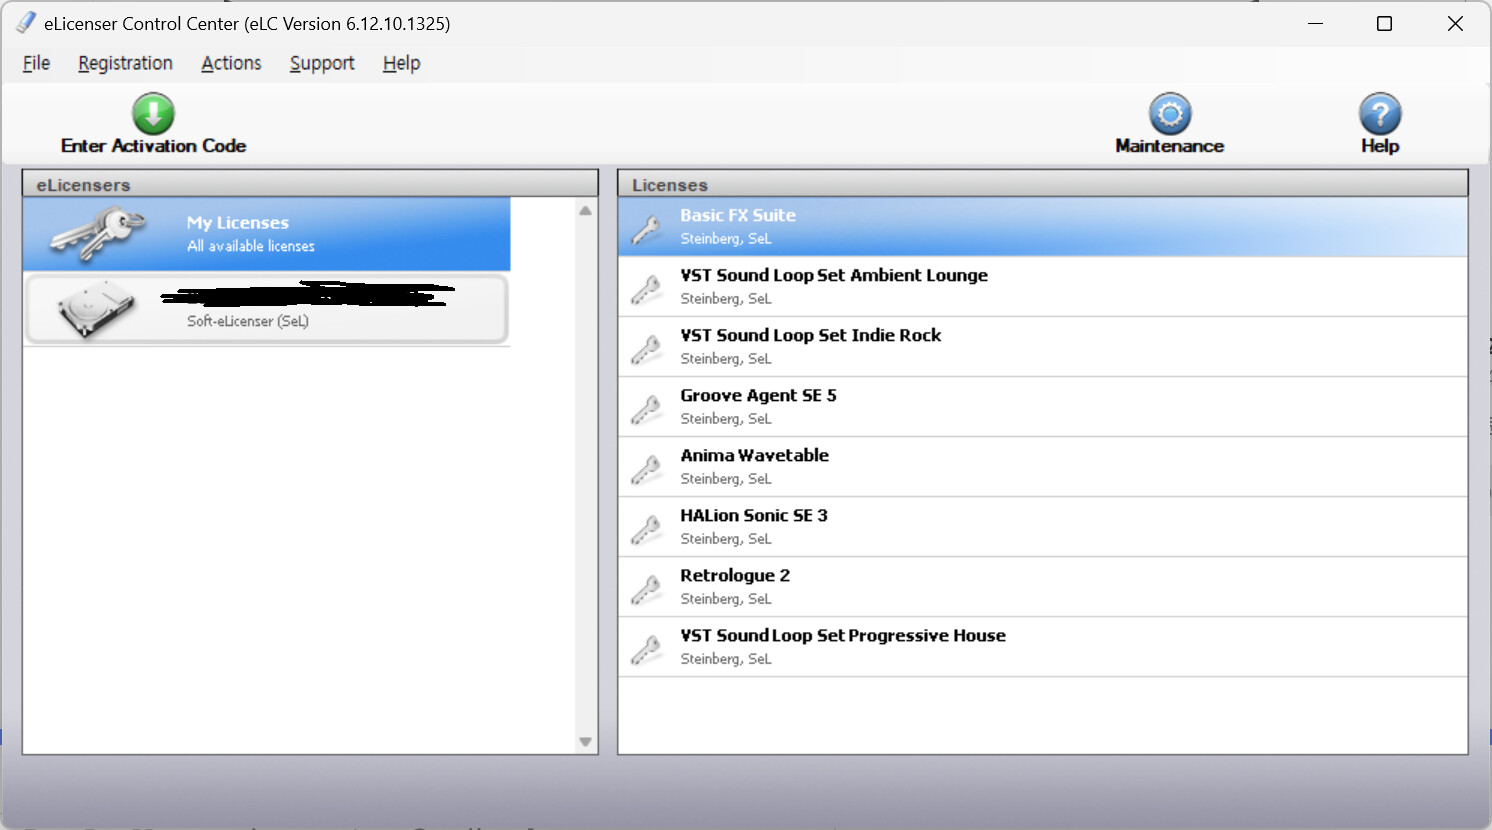
Task: Click key icon beside Retrologue 2
Action: tap(647, 590)
